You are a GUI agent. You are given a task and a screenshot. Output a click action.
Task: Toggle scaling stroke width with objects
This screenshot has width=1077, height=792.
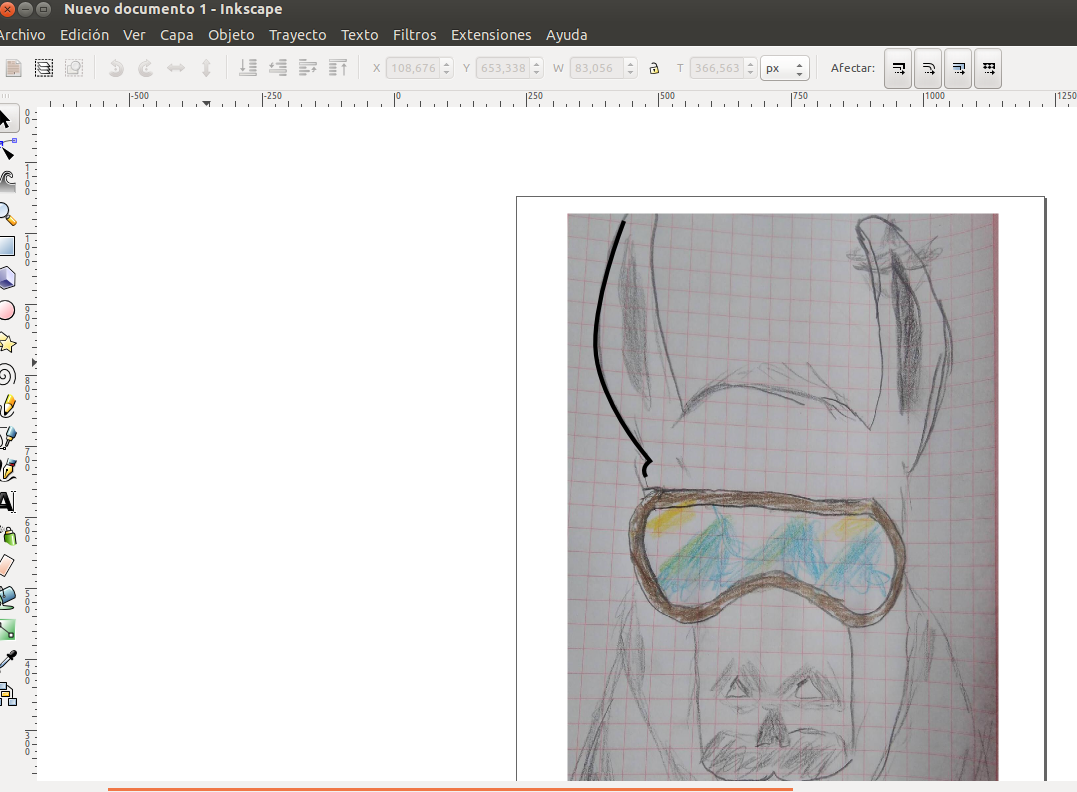click(898, 69)
